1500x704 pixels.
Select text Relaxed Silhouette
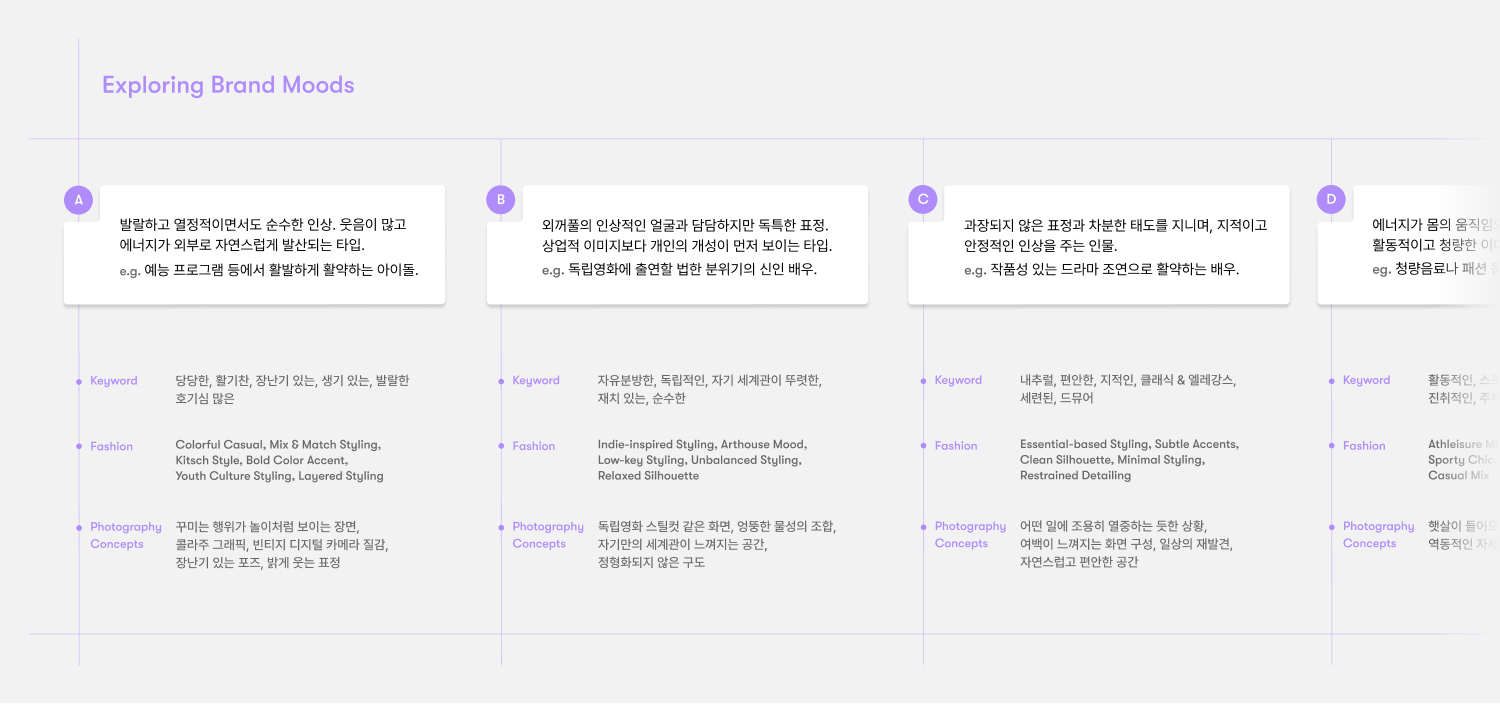pos(648,476)
